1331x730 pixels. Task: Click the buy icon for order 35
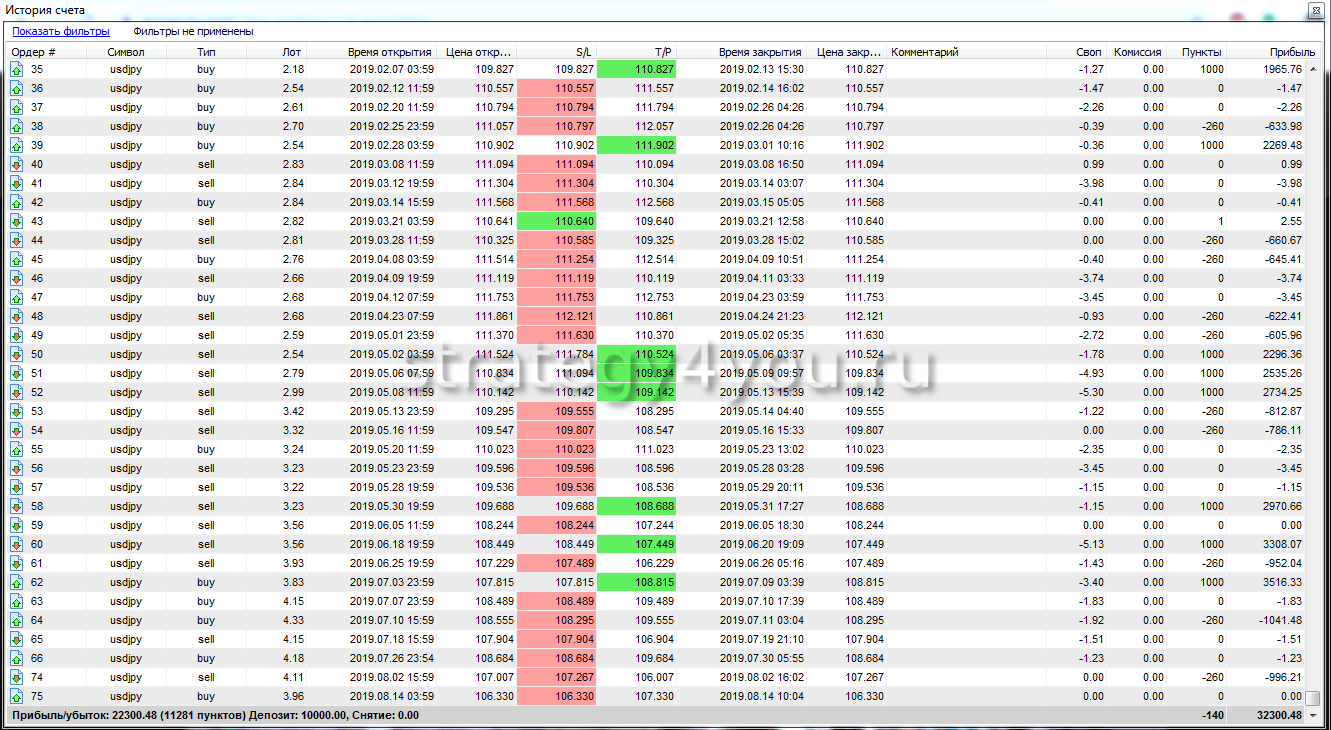coord(17,69)
